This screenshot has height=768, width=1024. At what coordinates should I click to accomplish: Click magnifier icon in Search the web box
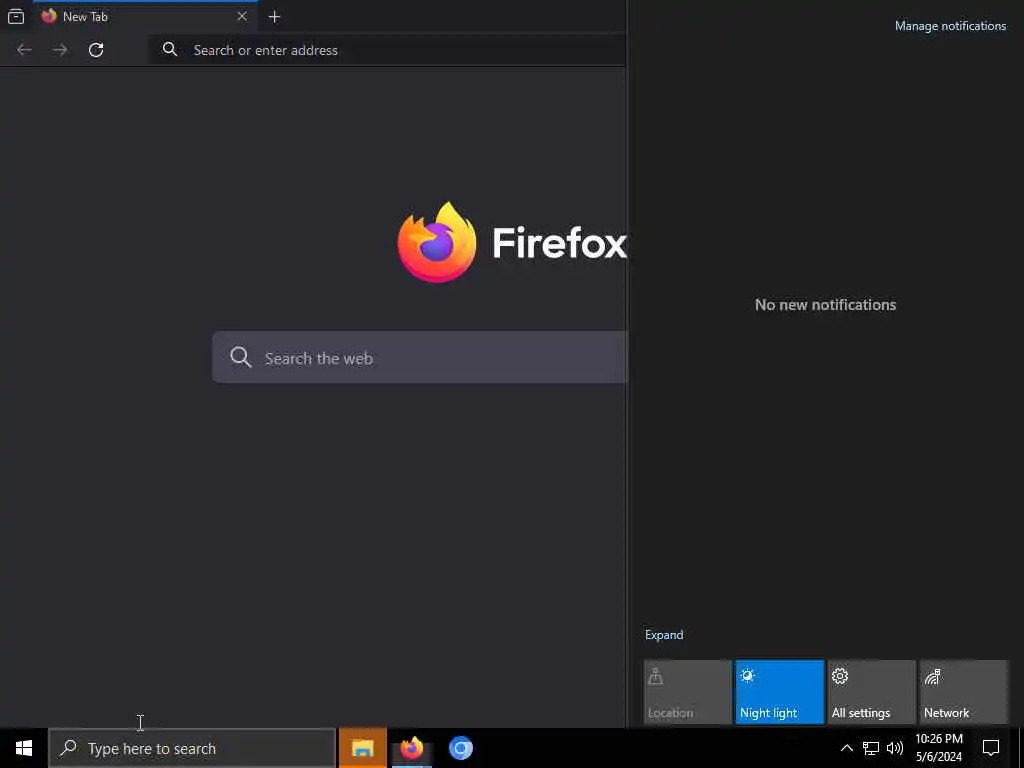pos(241,357)
